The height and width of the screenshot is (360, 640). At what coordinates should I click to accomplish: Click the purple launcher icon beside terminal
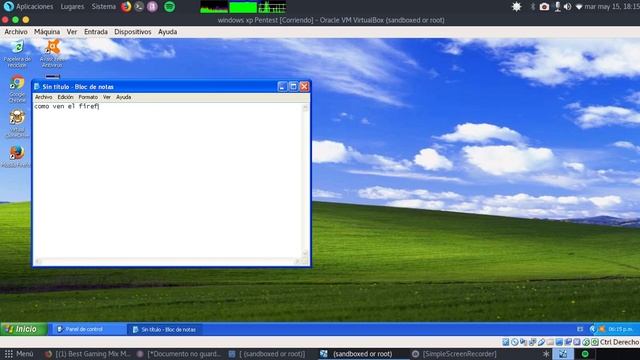point(152,7)
